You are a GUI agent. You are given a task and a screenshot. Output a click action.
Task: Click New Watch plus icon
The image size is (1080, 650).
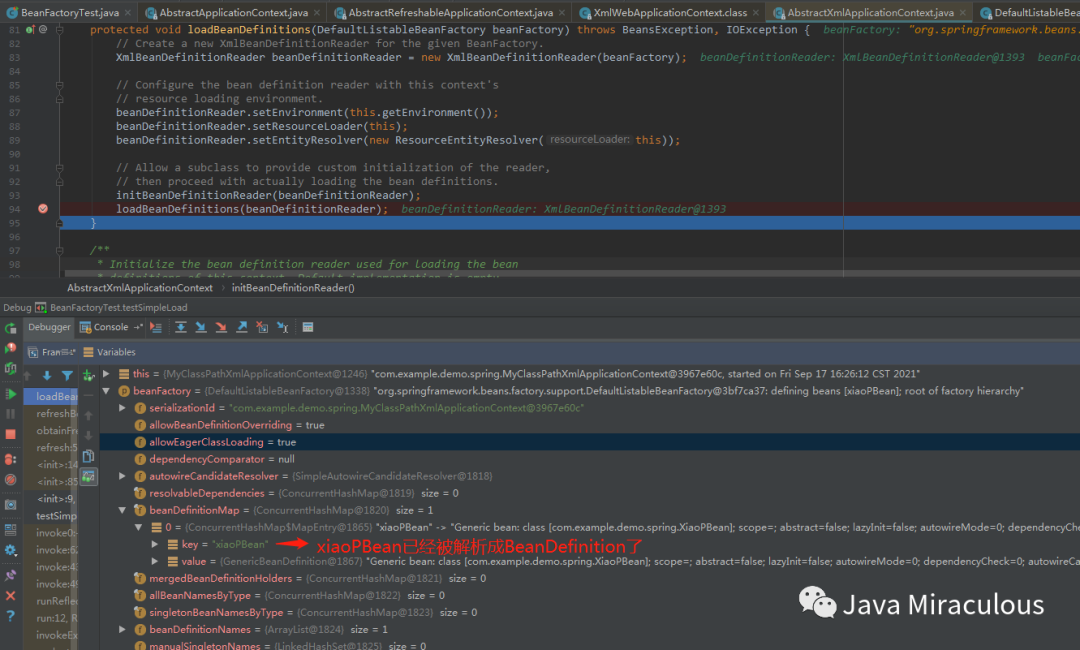tap(88, 375)
